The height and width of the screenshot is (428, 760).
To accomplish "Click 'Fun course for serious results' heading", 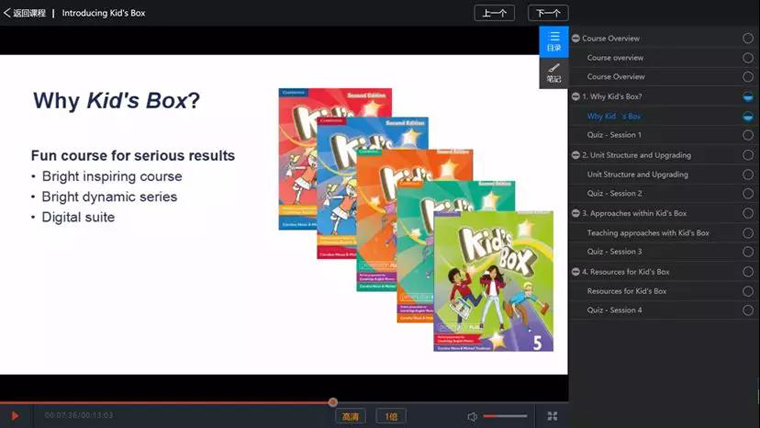I will 133,156.
